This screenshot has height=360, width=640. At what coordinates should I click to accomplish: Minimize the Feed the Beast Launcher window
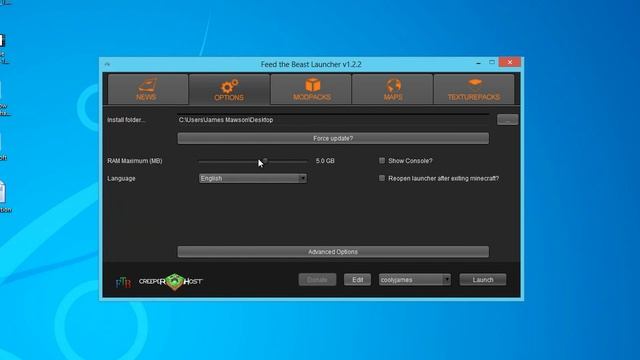[478, 63]
